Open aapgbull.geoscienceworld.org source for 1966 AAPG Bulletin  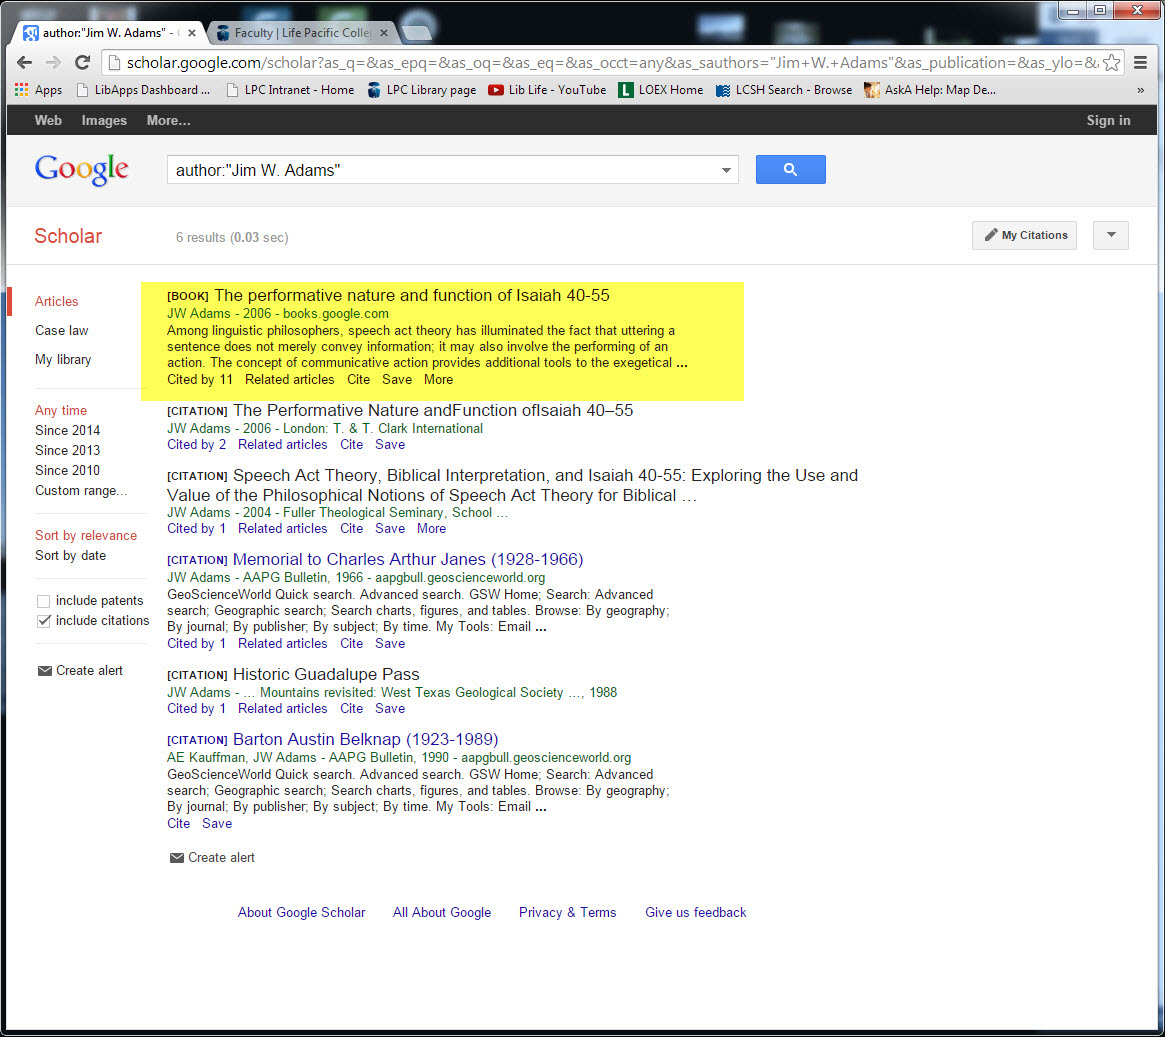(x=460, y=577)
